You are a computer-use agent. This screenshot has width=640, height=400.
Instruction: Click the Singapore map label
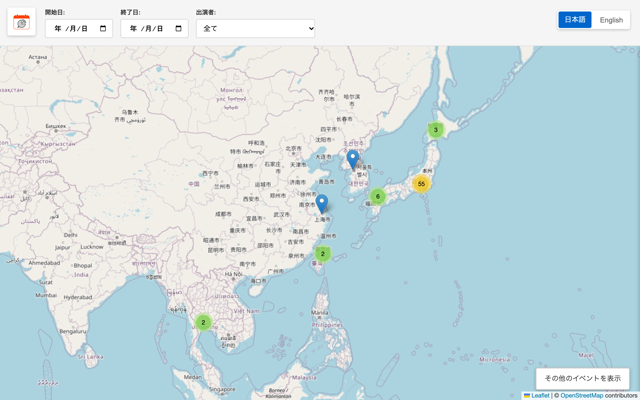click(222, 389)
